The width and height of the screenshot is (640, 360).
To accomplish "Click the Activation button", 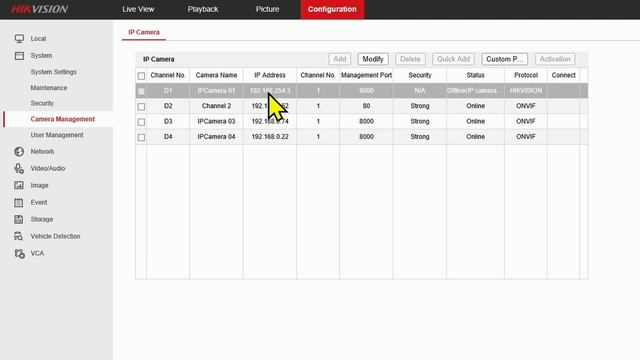I will click(555, 59).
